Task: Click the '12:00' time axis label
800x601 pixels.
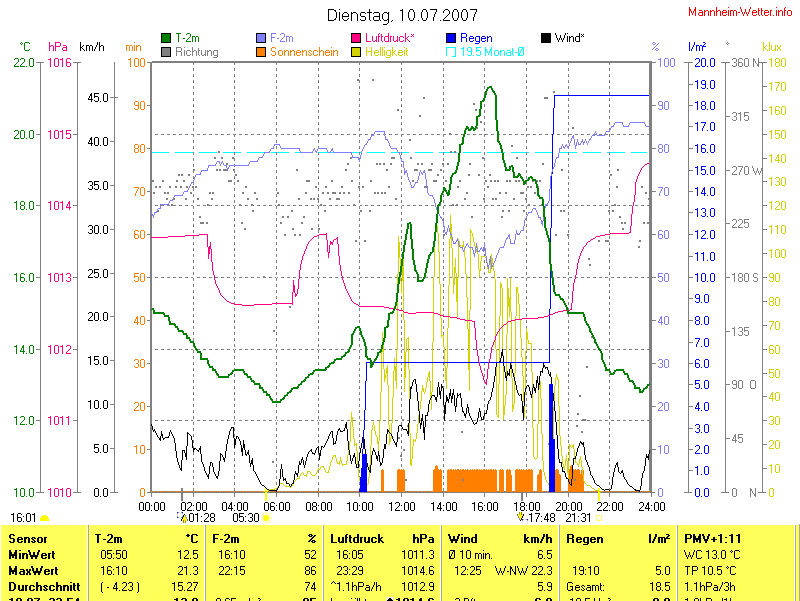Action: tap(402, 507)
